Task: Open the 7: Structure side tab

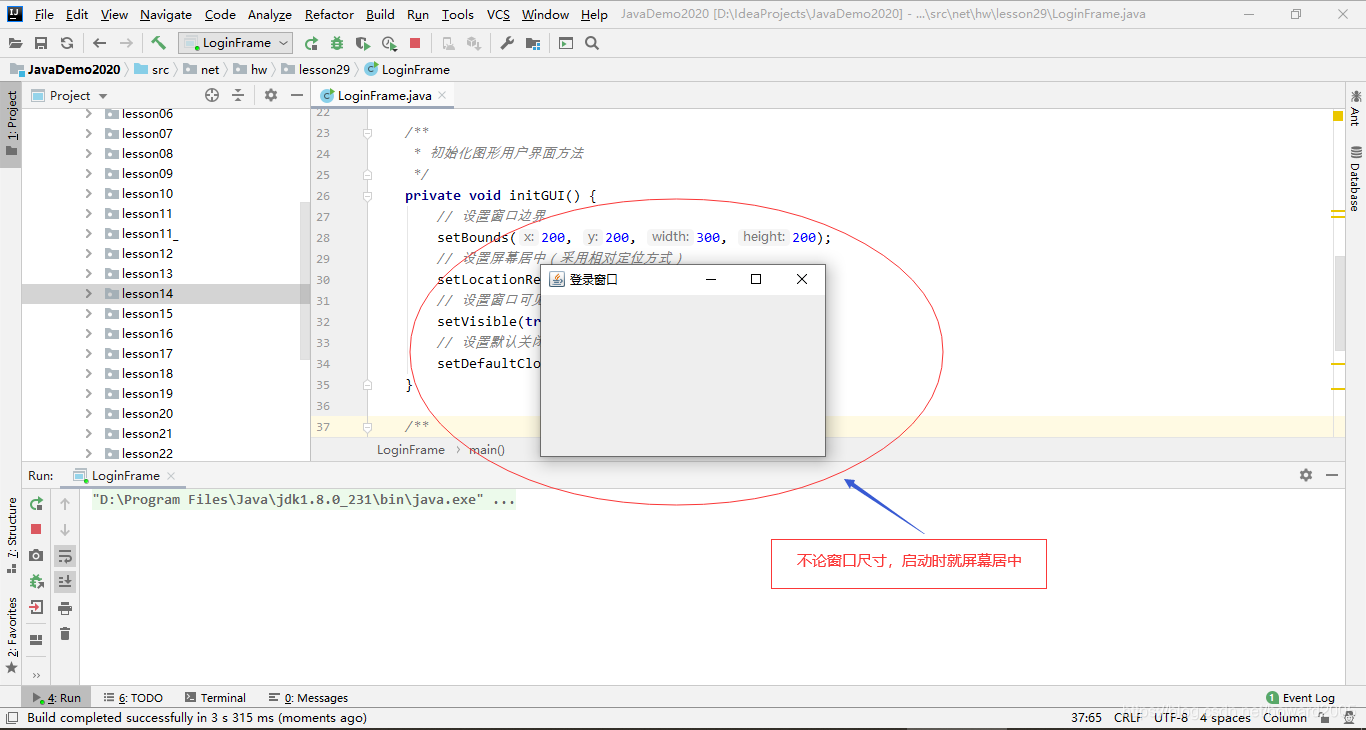Action: click(x=11, y=535)
